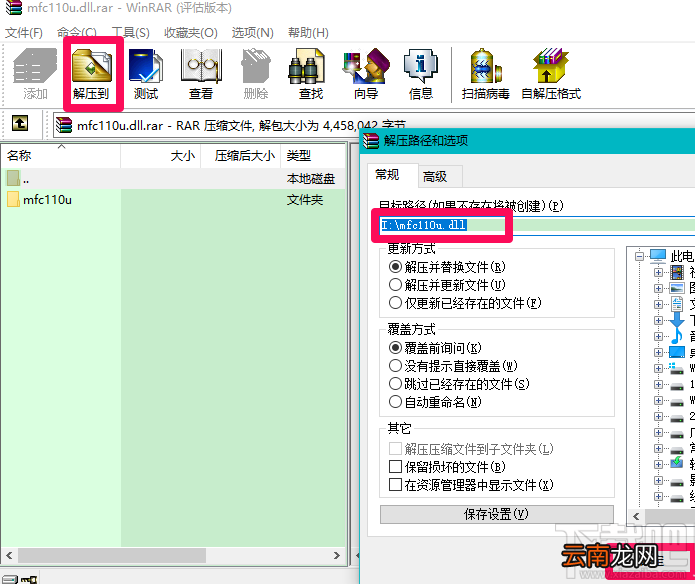The width and height of the screenshot is (695, 584).
Task: Expand the Pictures node in the folder tree
Action: tap(658, 288)
